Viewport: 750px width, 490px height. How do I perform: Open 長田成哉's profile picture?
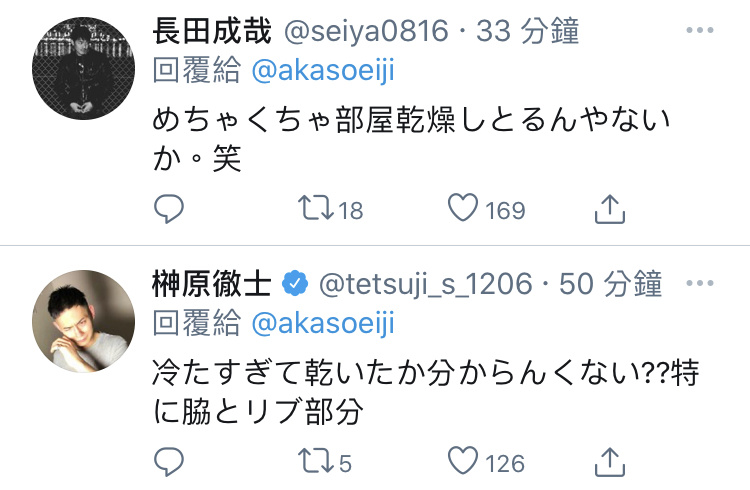[x=83, y=68]
